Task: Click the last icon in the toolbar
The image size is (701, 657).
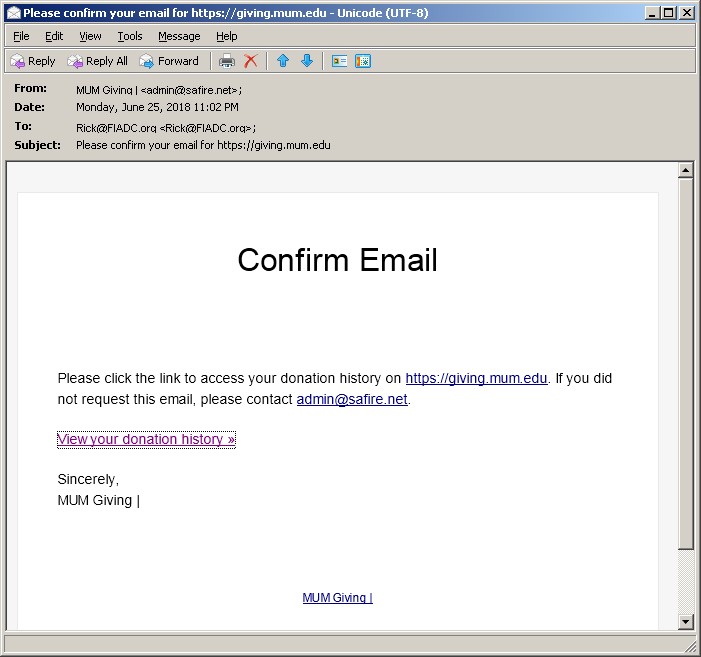Action: (x=363, y=61)
